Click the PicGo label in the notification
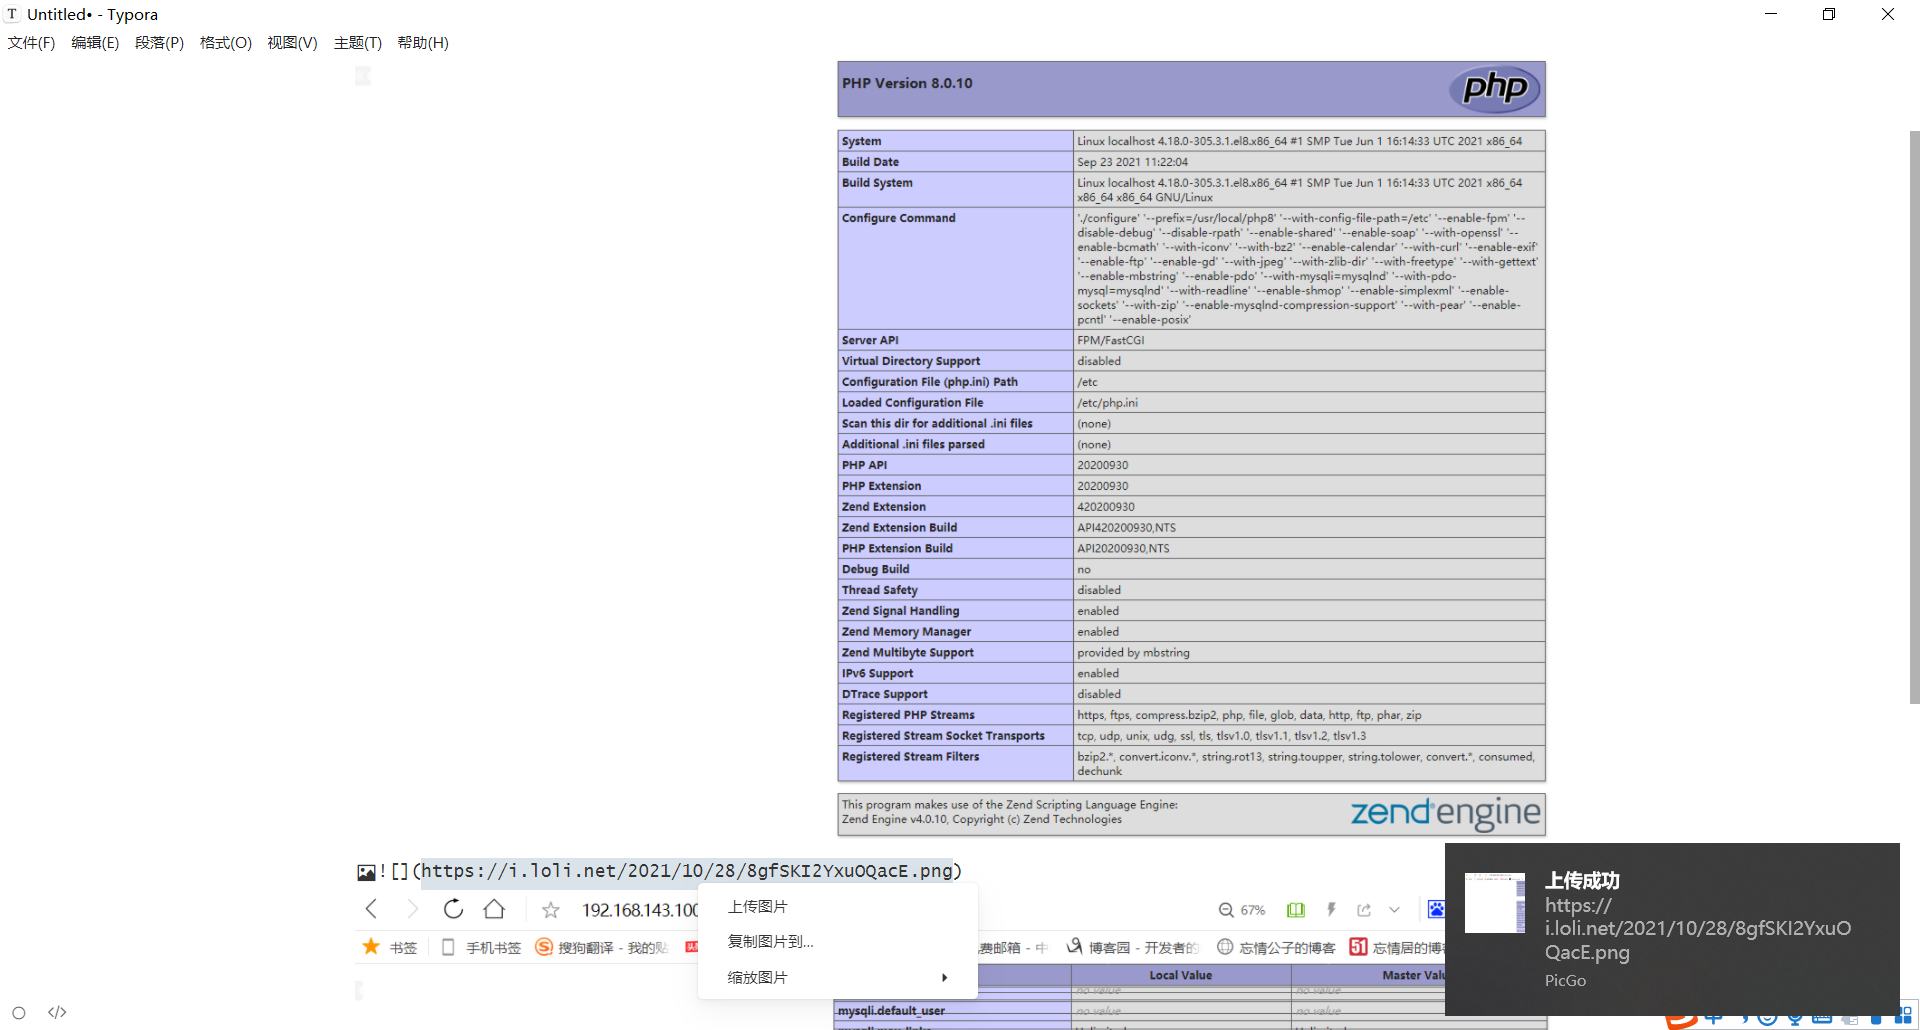This screenshot has width=1920, height=1030. 1565,981
